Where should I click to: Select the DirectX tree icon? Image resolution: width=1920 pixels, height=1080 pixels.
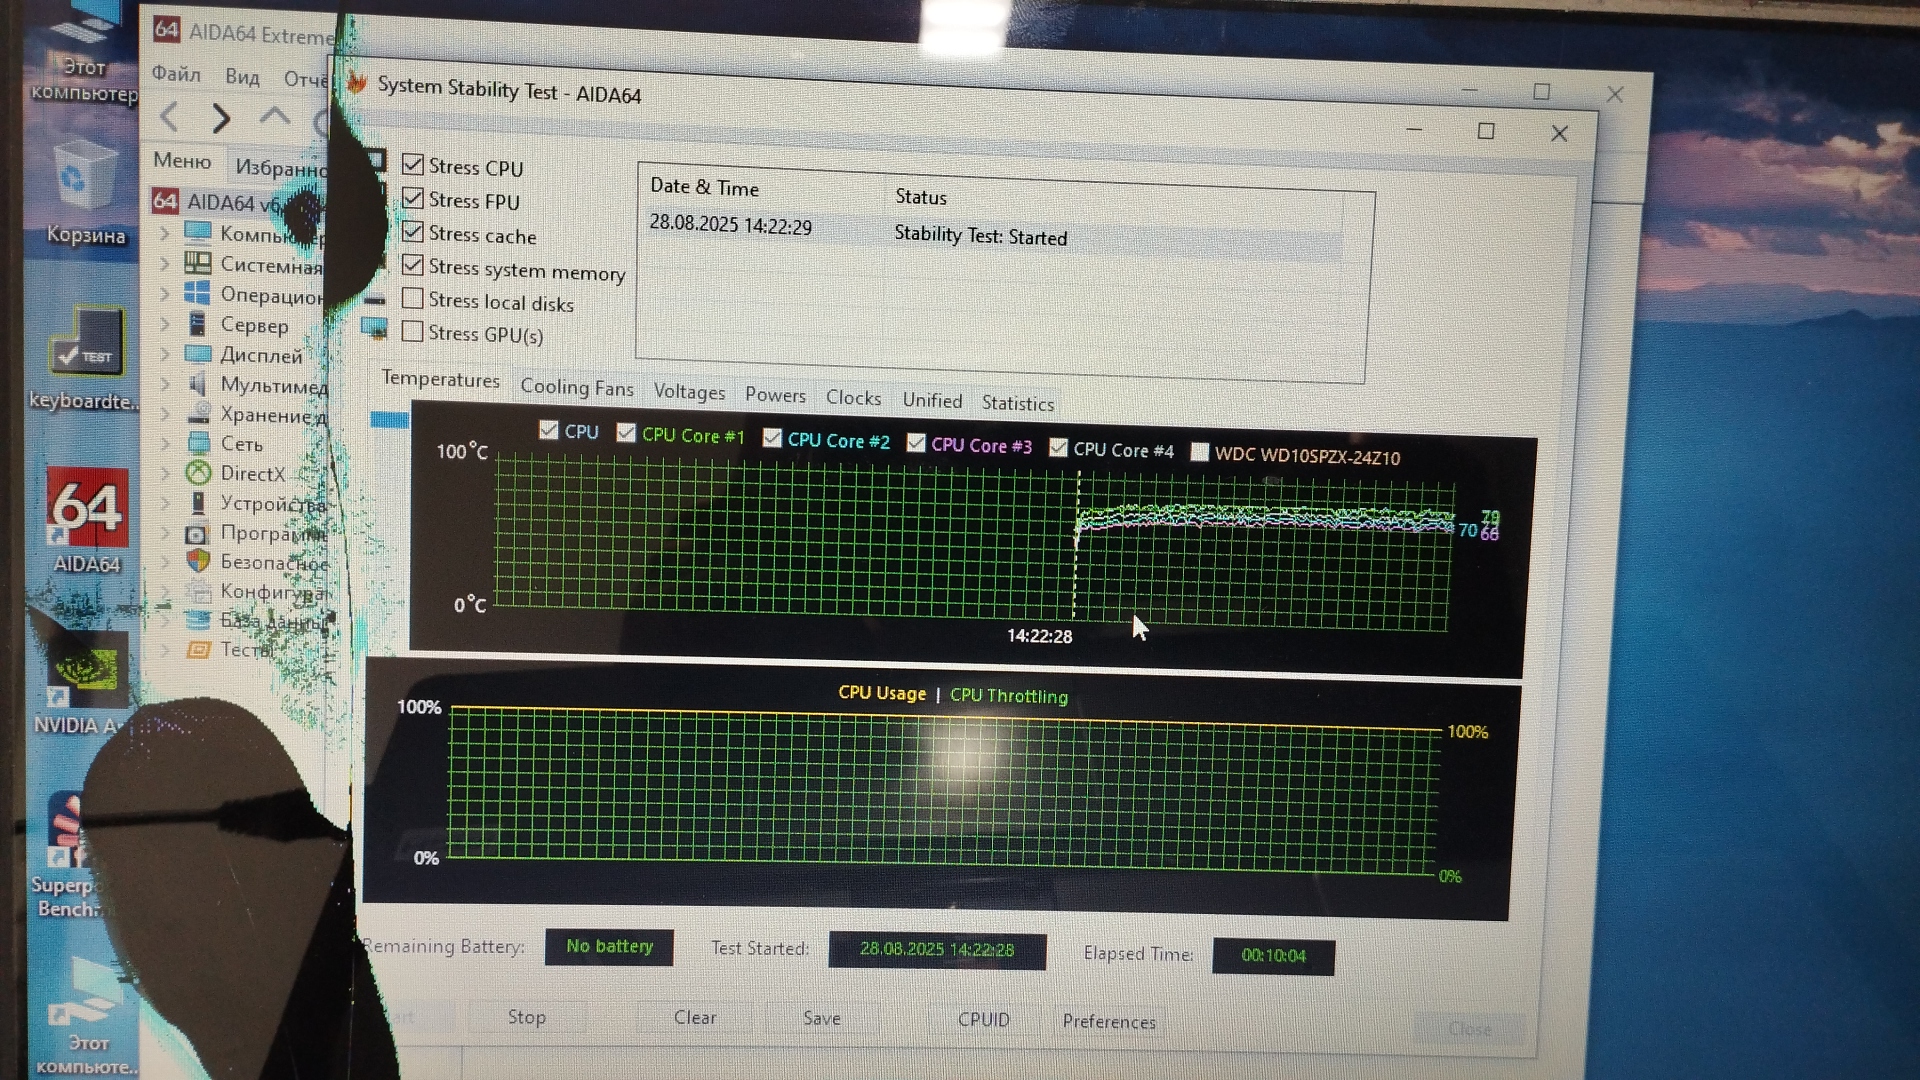[x=198, y=473]
